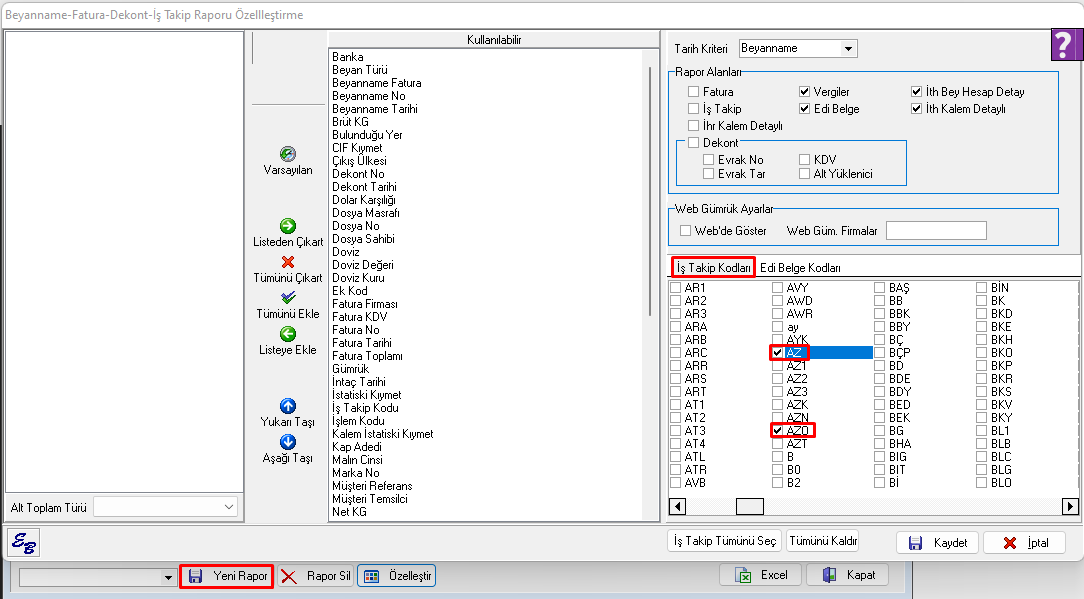
Task: Select Dosya No in the list
Action: point(355,226)
